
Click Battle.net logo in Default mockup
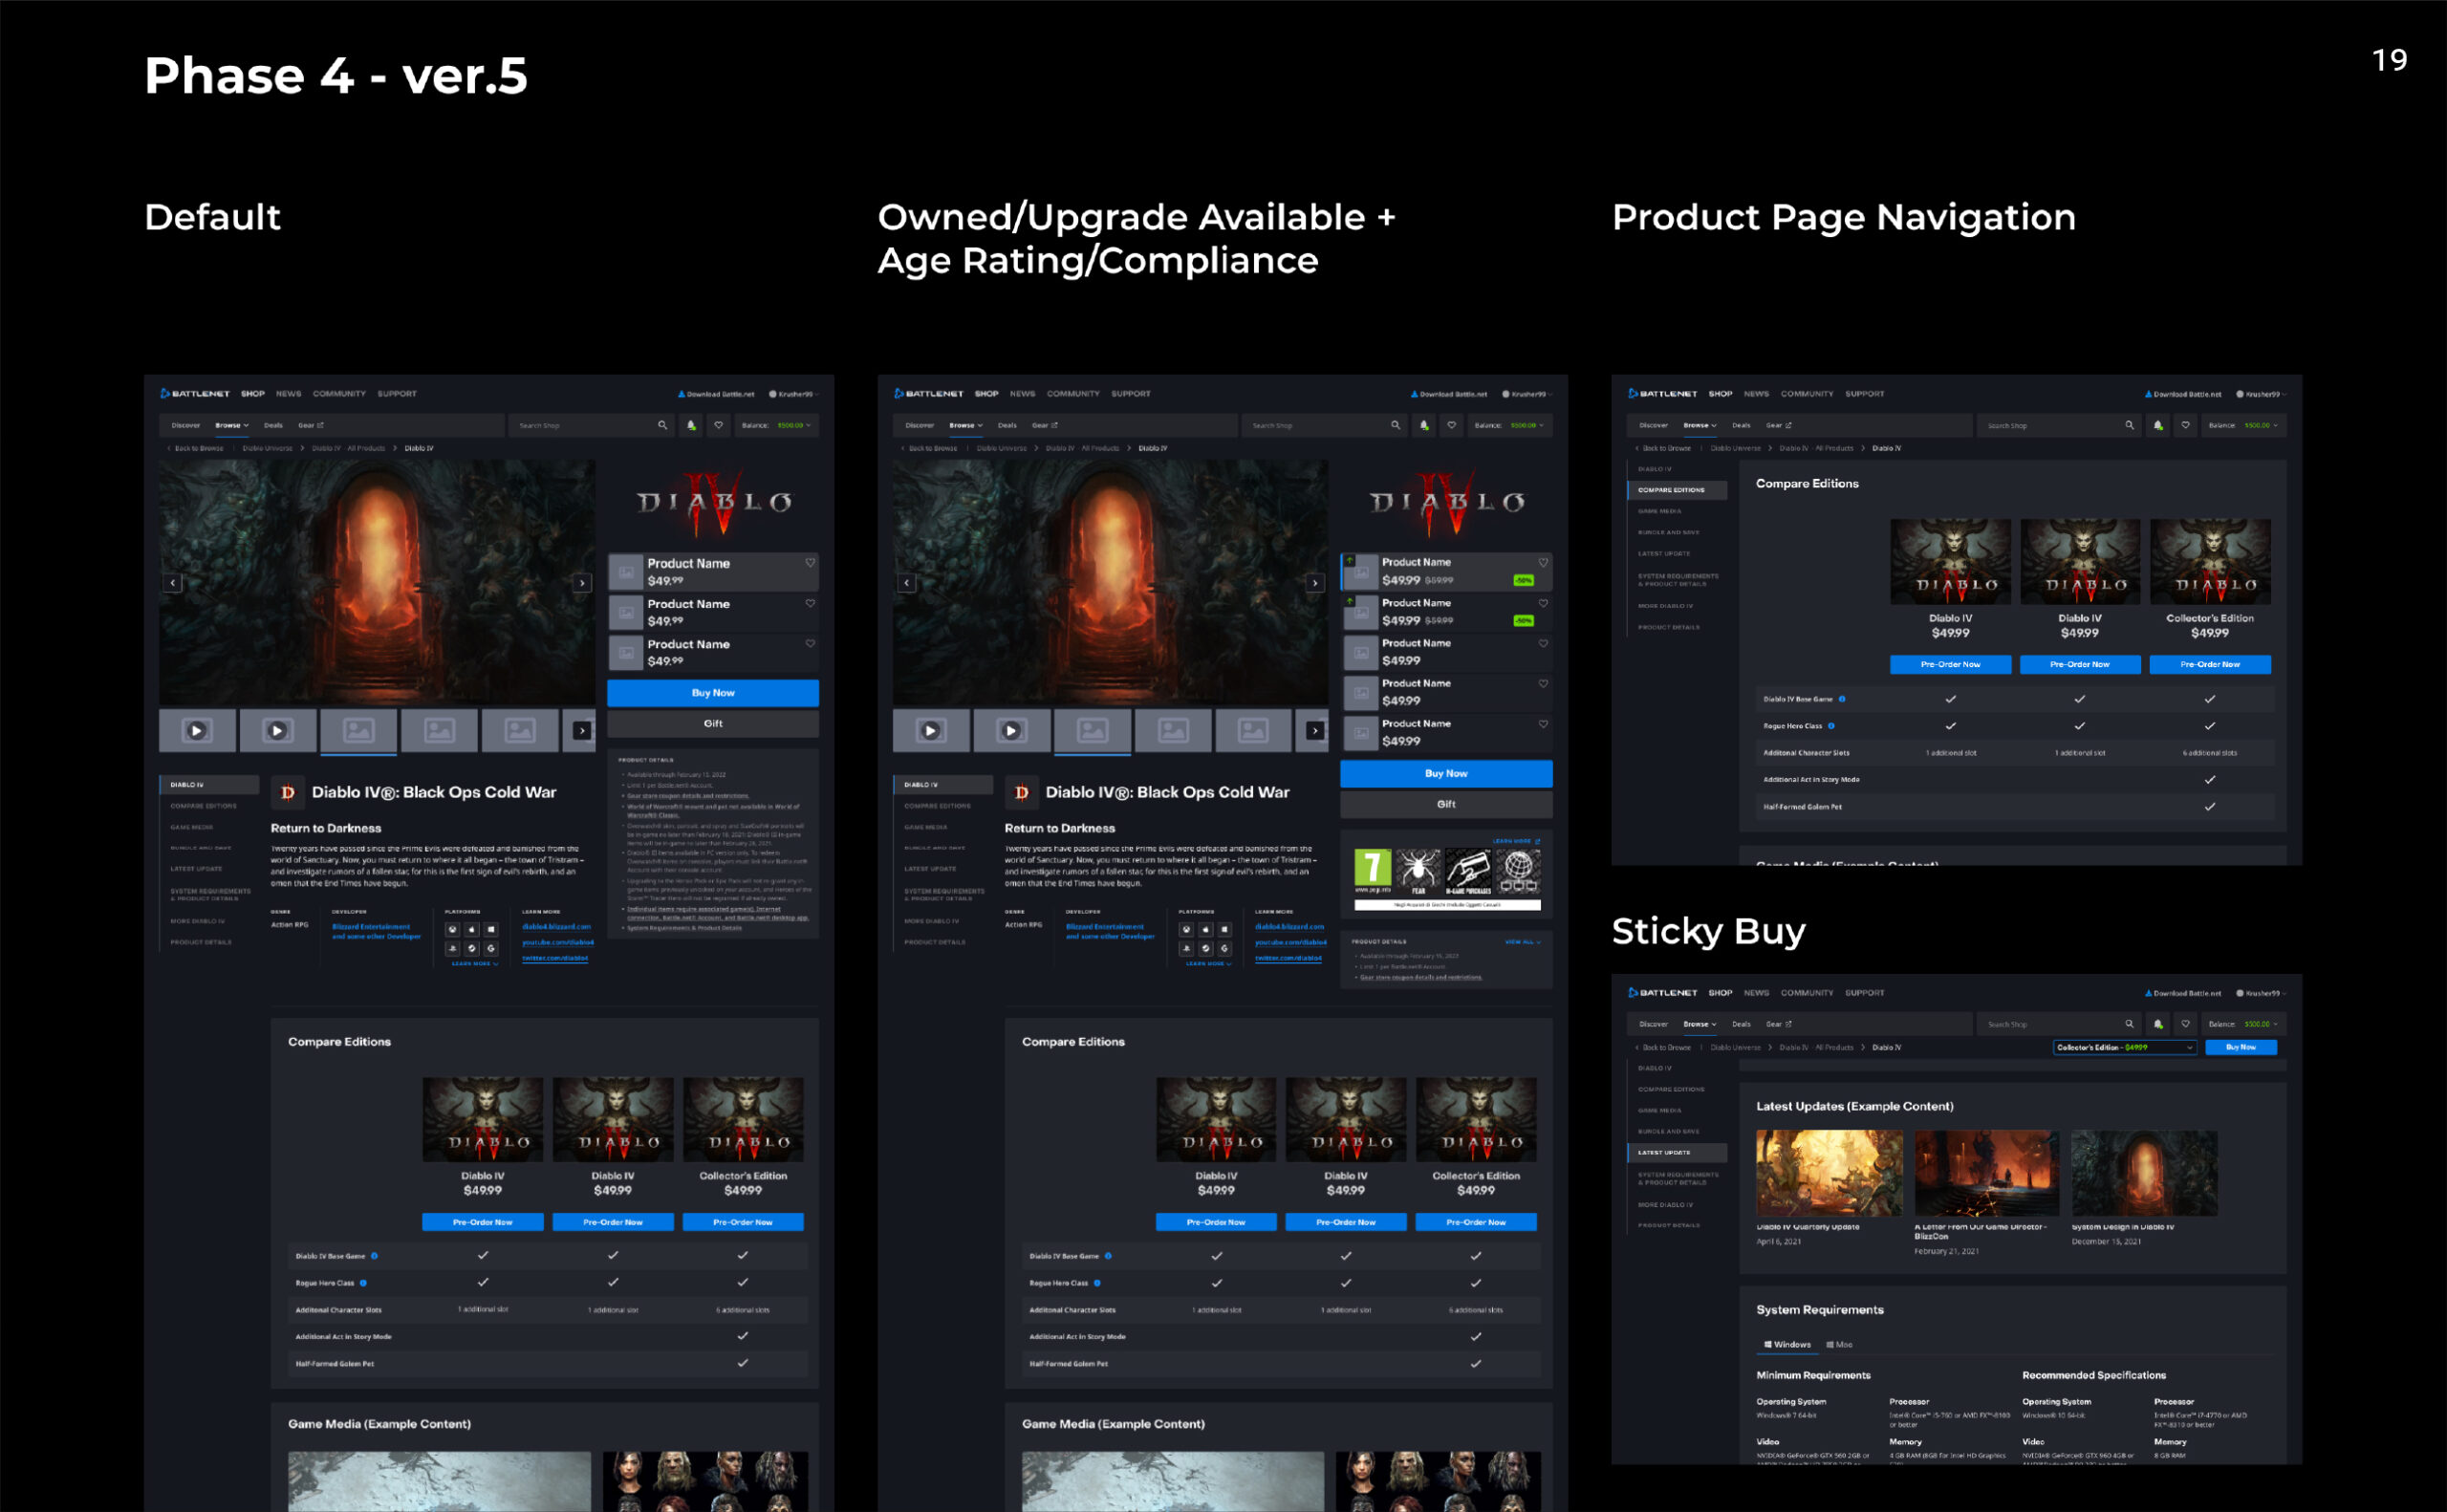[x=195, y=393]
